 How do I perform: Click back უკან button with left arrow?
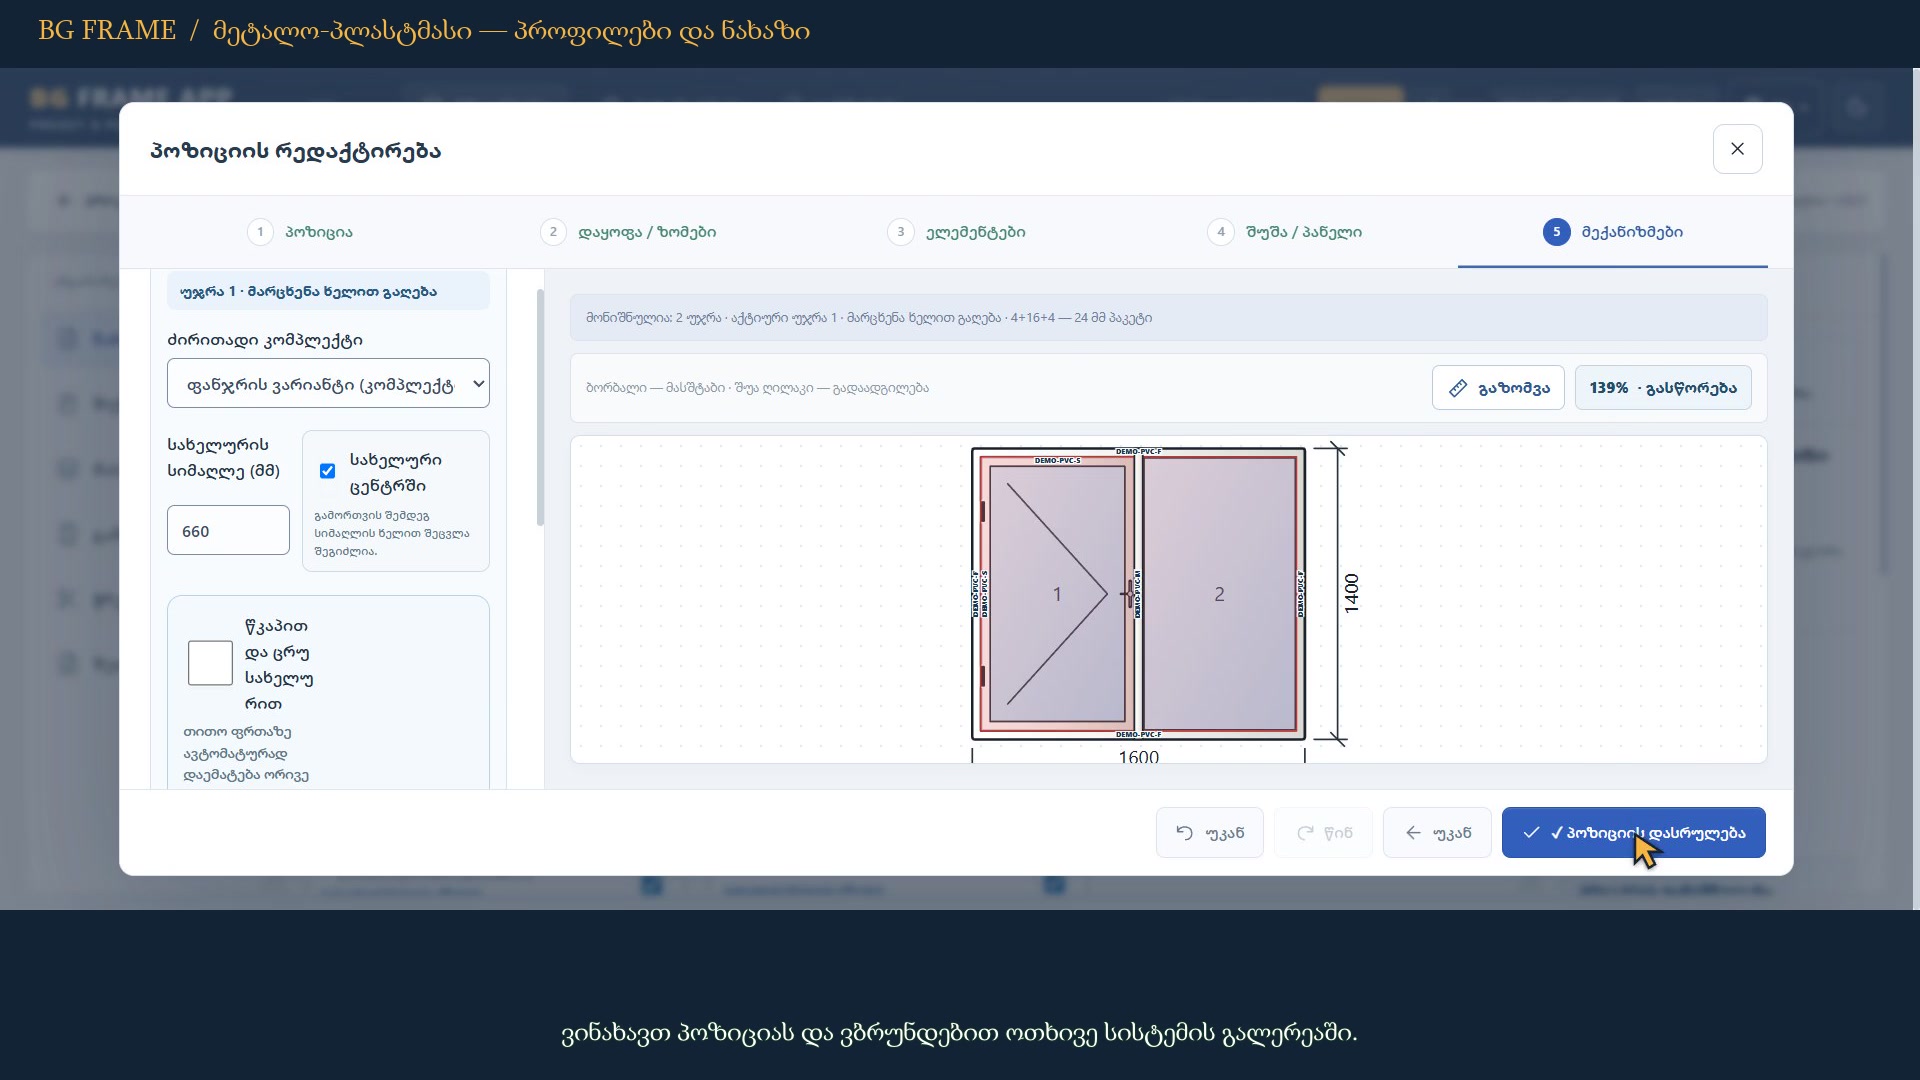coord(1437,833)
